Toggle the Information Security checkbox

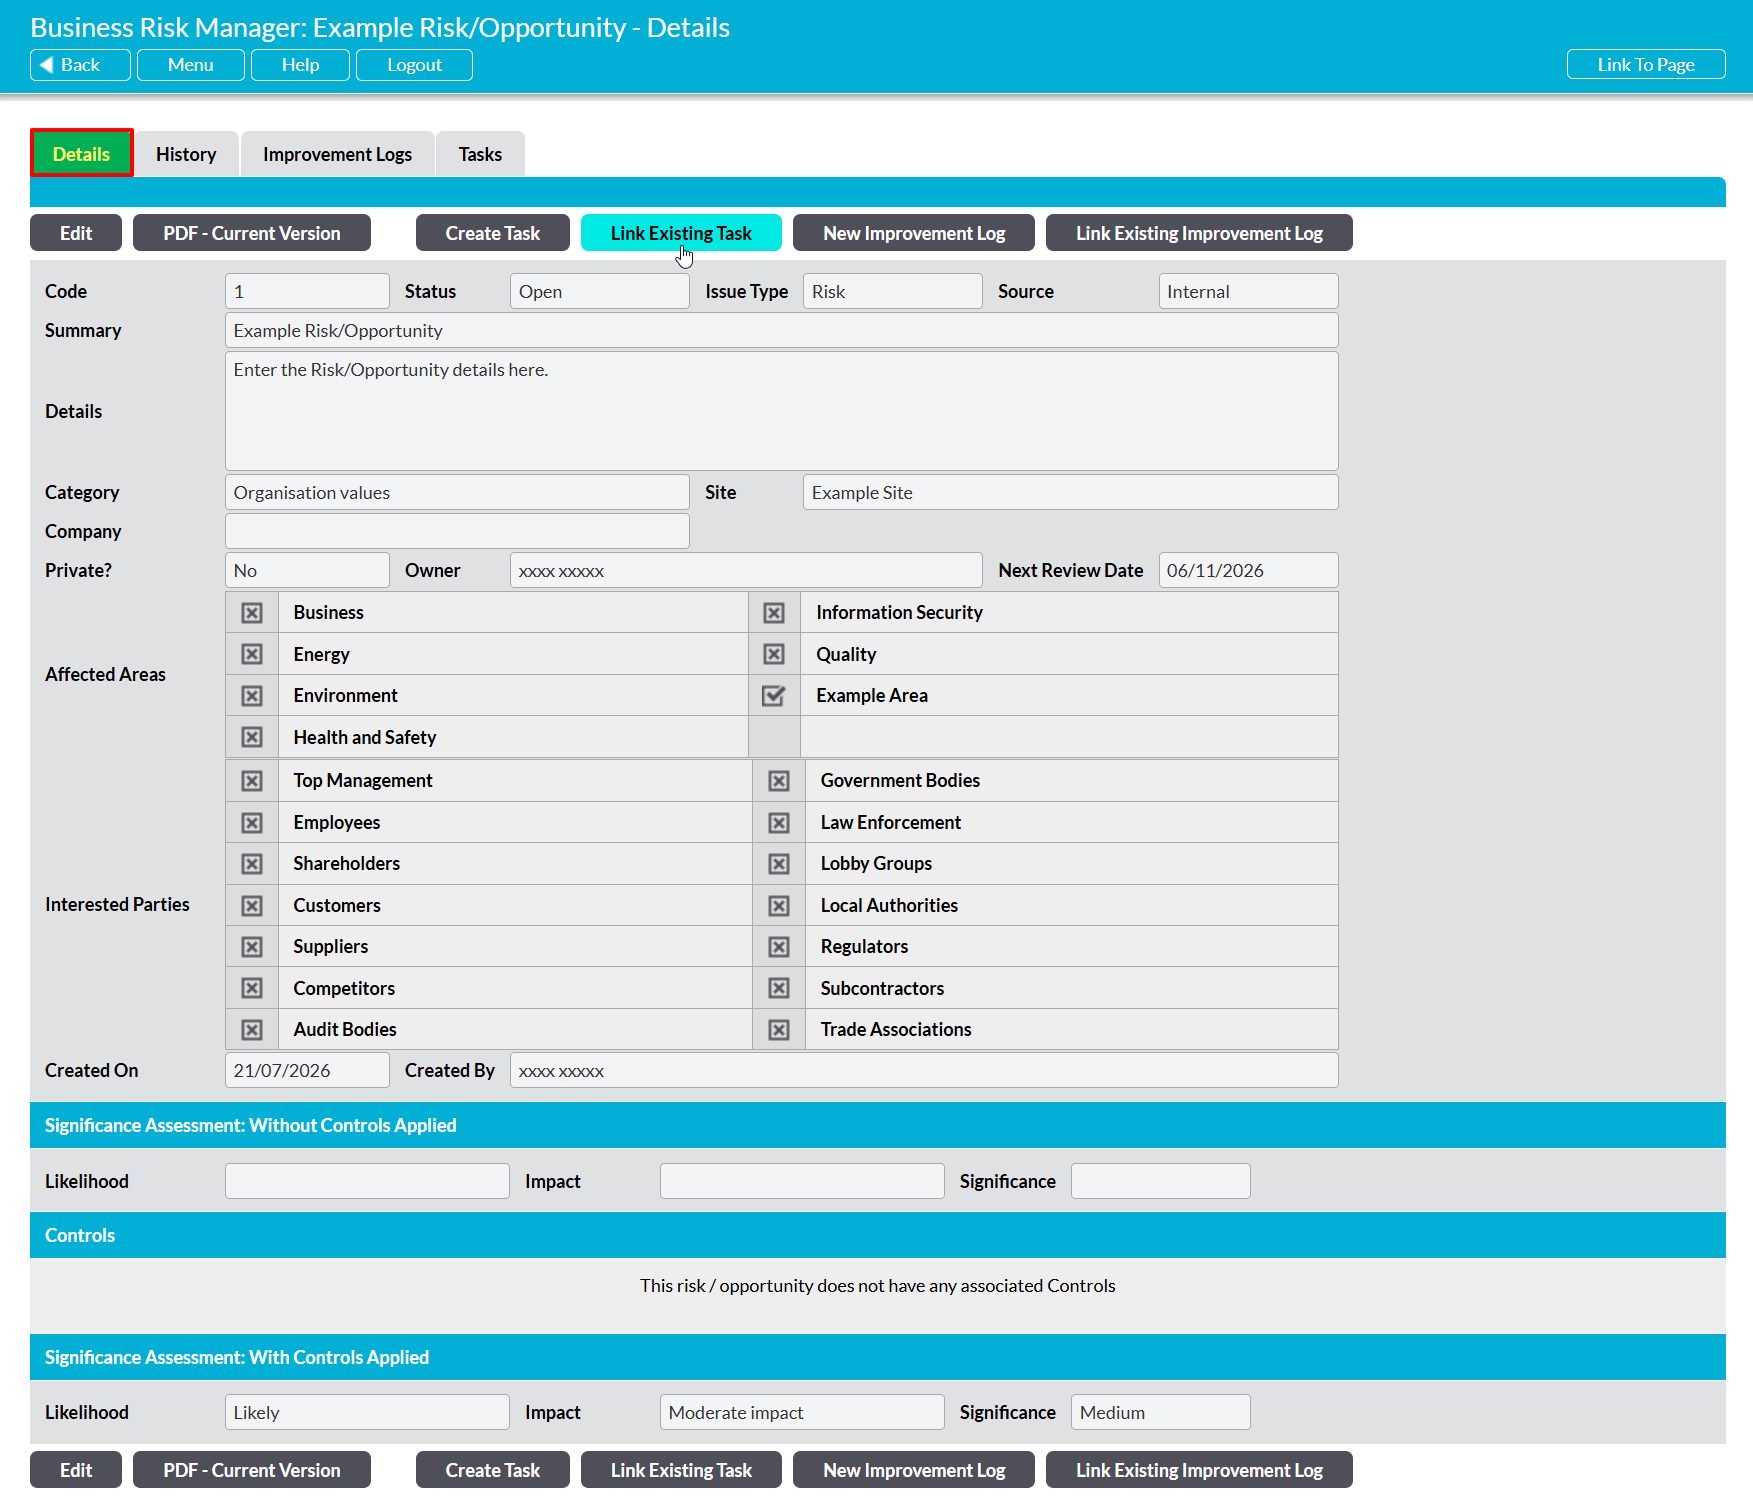coord(774,613)
